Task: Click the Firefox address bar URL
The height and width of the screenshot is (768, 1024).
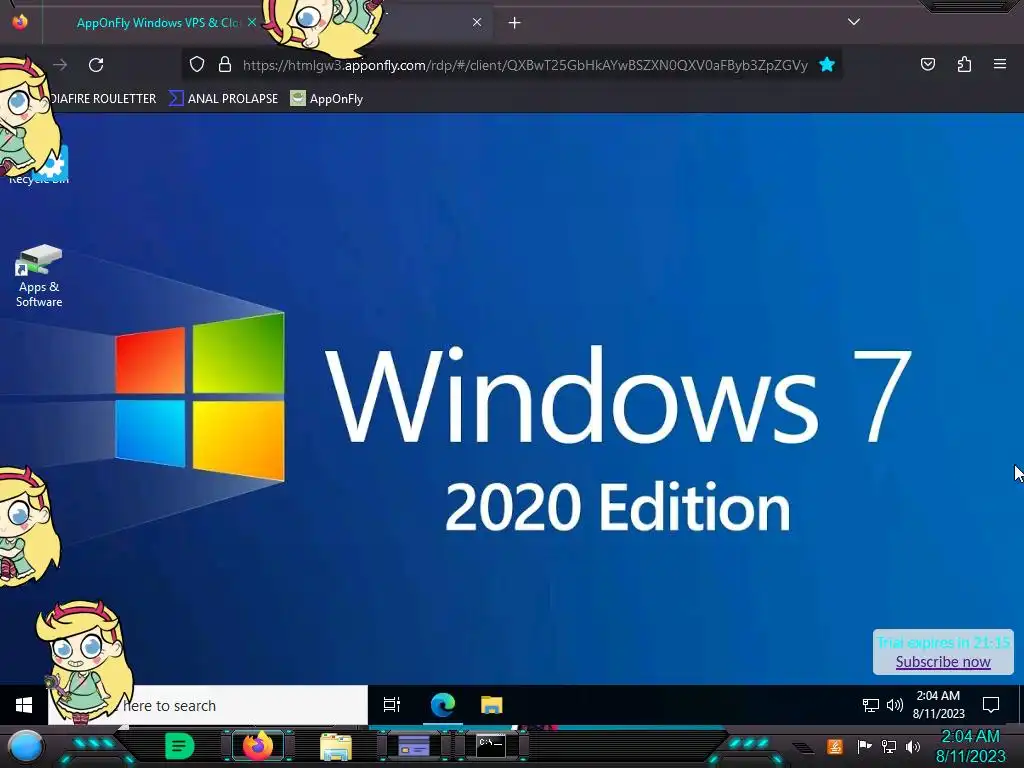Action: (525, 65)
